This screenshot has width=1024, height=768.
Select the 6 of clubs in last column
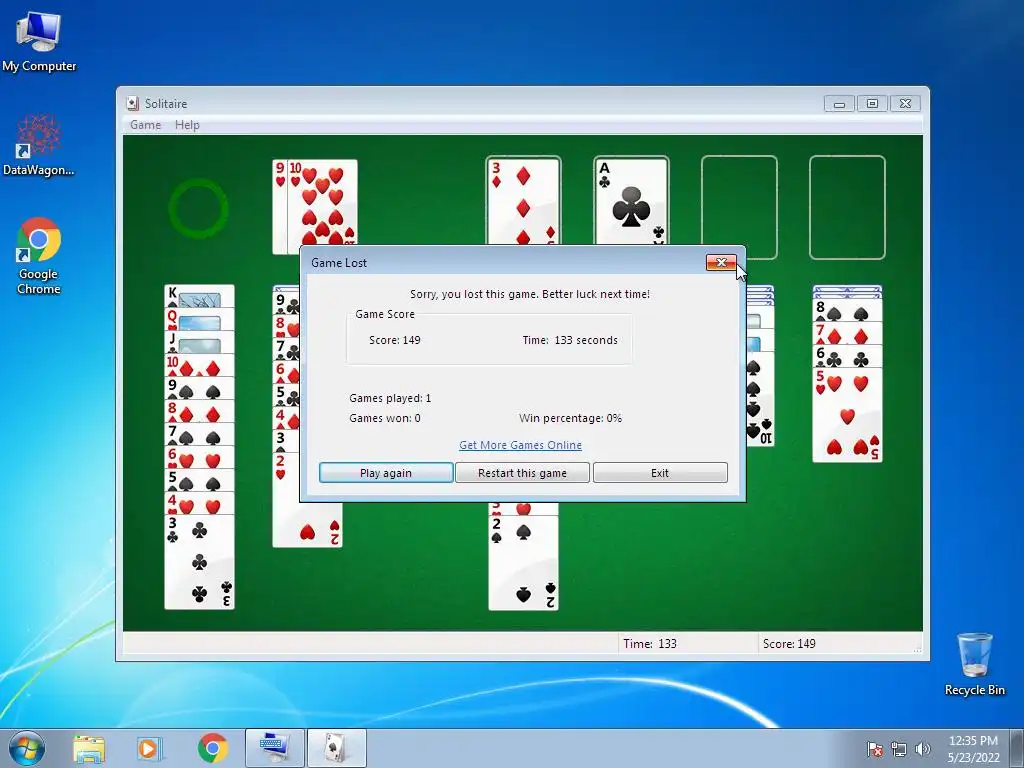[847, 357]
